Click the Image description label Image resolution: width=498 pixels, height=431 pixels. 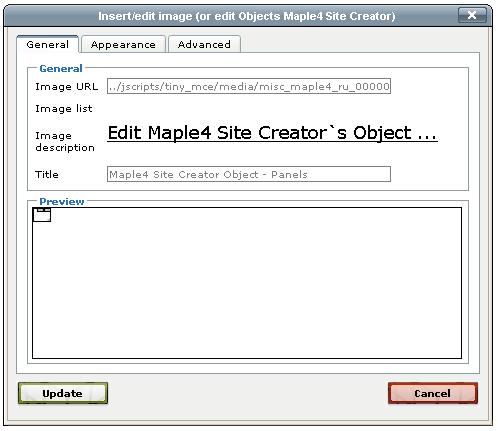pyautogui.click(x=65, y=142)
